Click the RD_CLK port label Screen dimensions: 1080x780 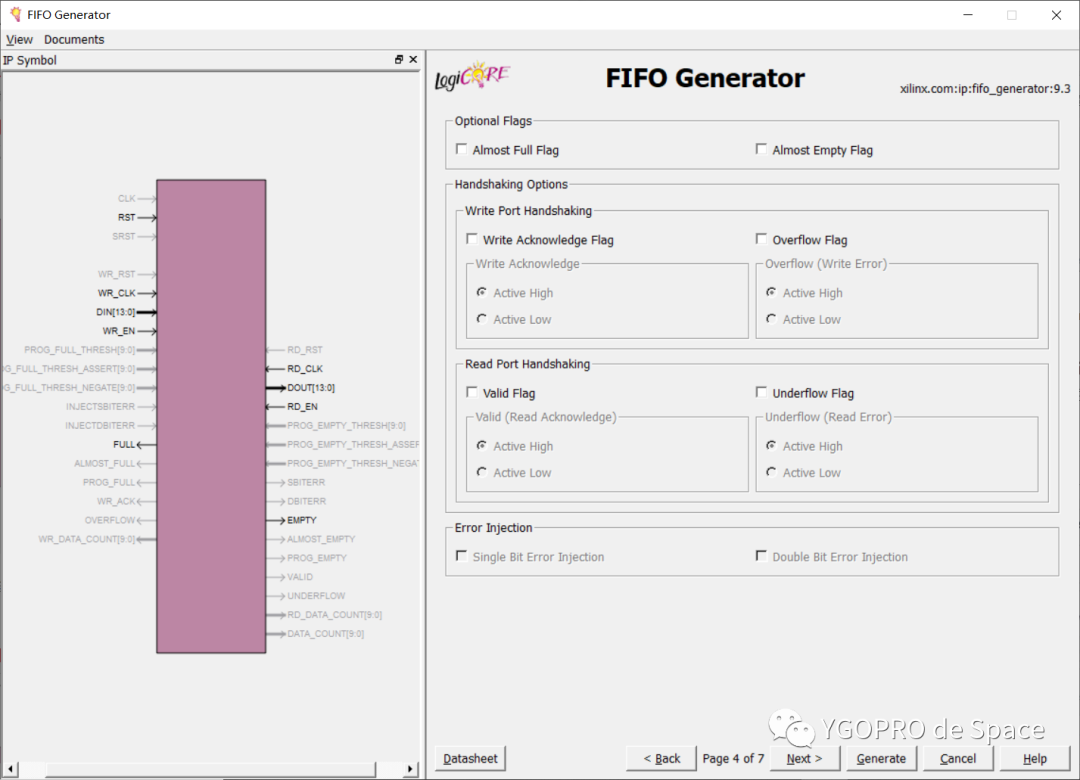click(305, 369)
